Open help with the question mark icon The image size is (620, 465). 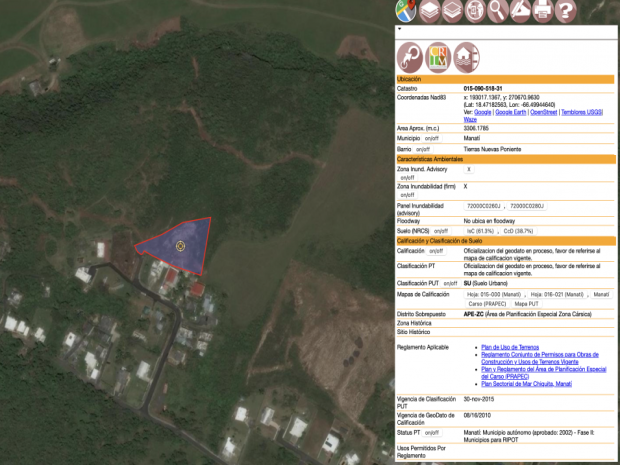[567, 11]
